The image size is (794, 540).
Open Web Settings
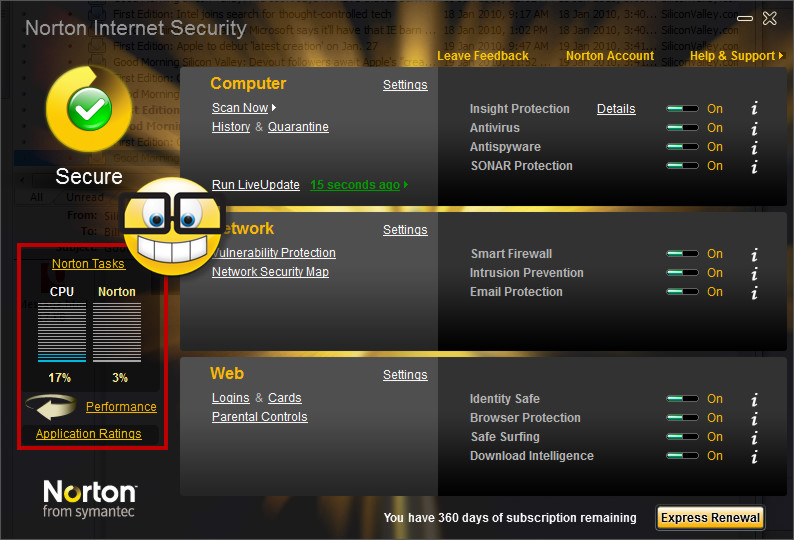click(405, 374)
